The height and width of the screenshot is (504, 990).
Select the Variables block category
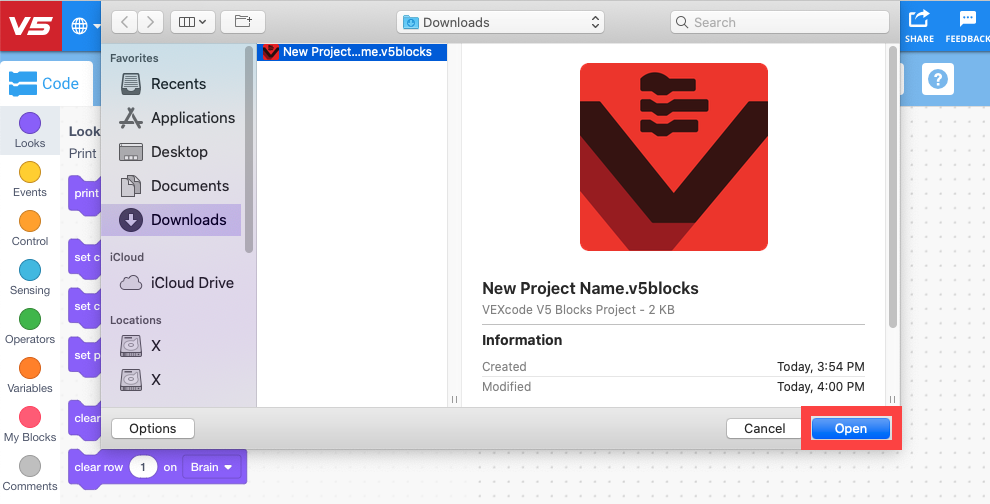click(x=30, y=376)
